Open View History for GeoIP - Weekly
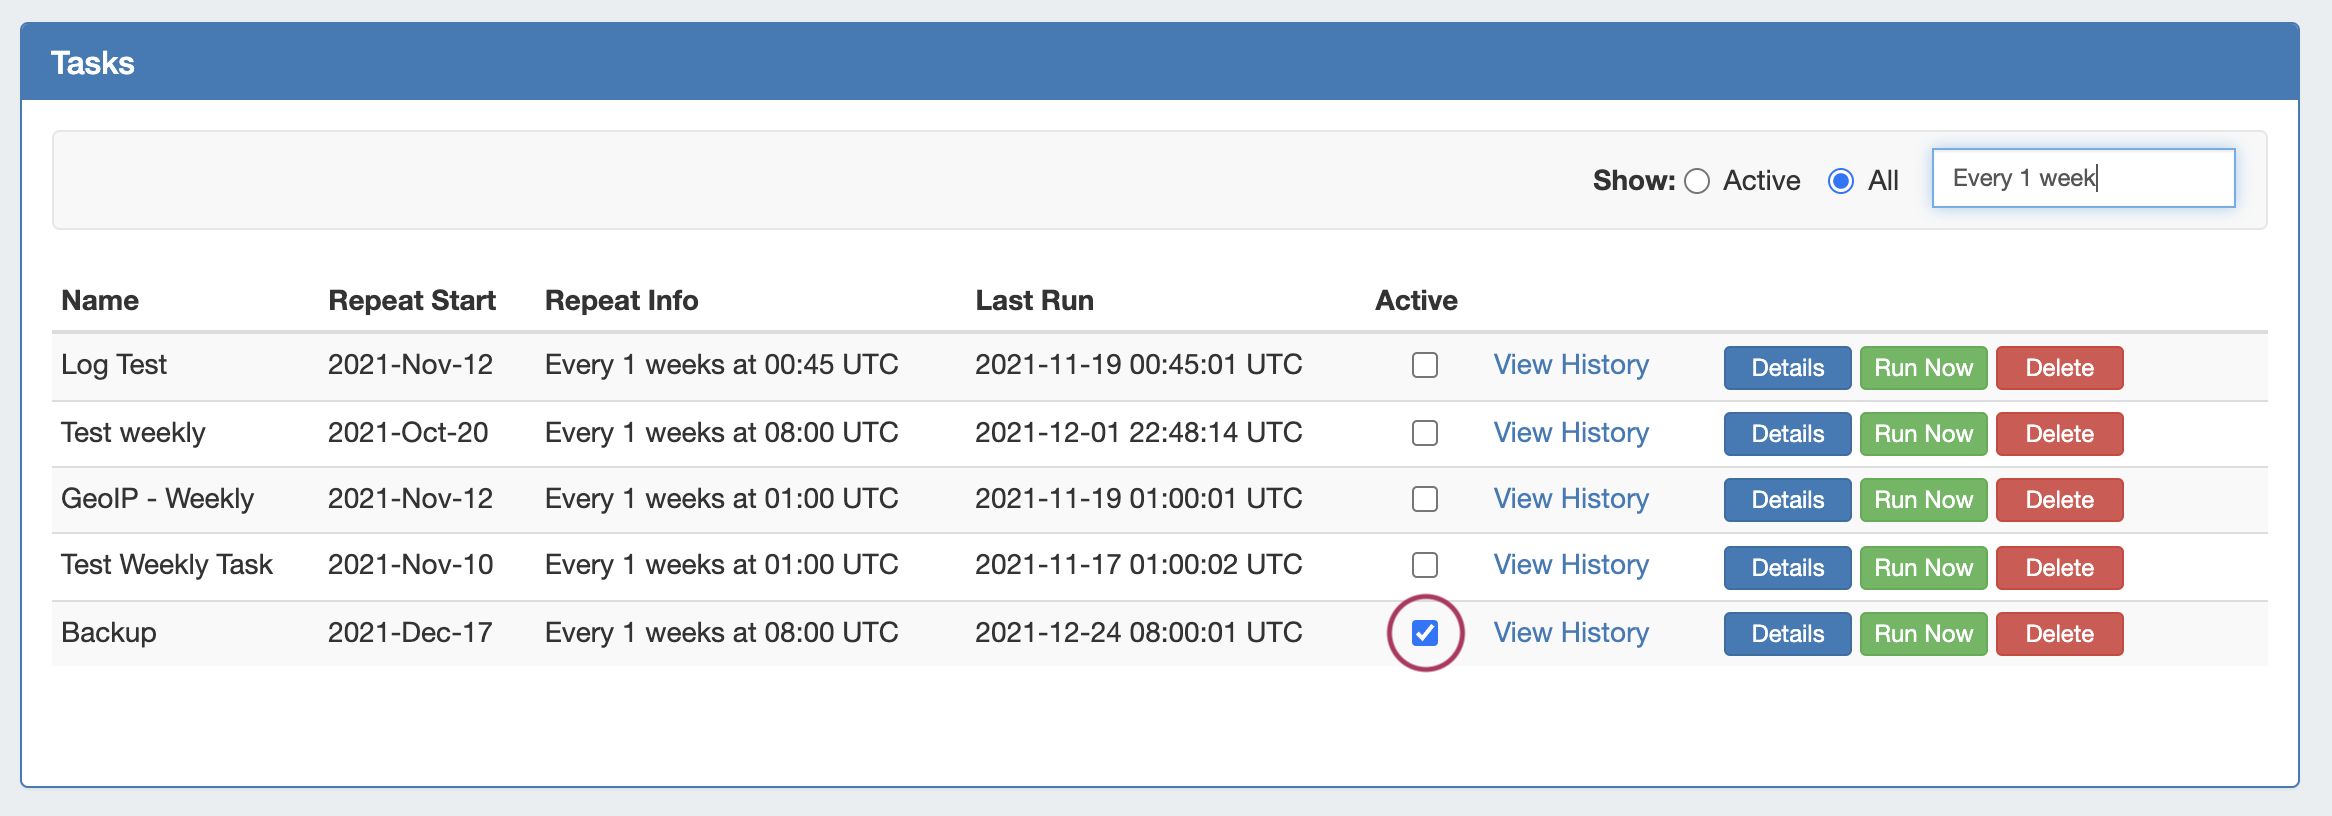The width and height of the screenshot is (2332, 816). (1570, 499)
